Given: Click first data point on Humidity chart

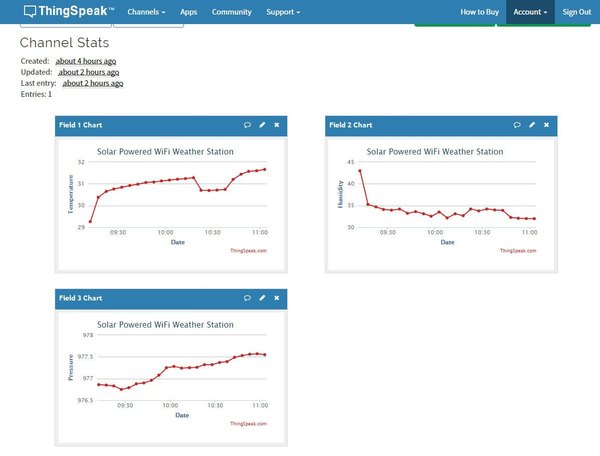Looking at the screenshot, I should tap(360, 171).
